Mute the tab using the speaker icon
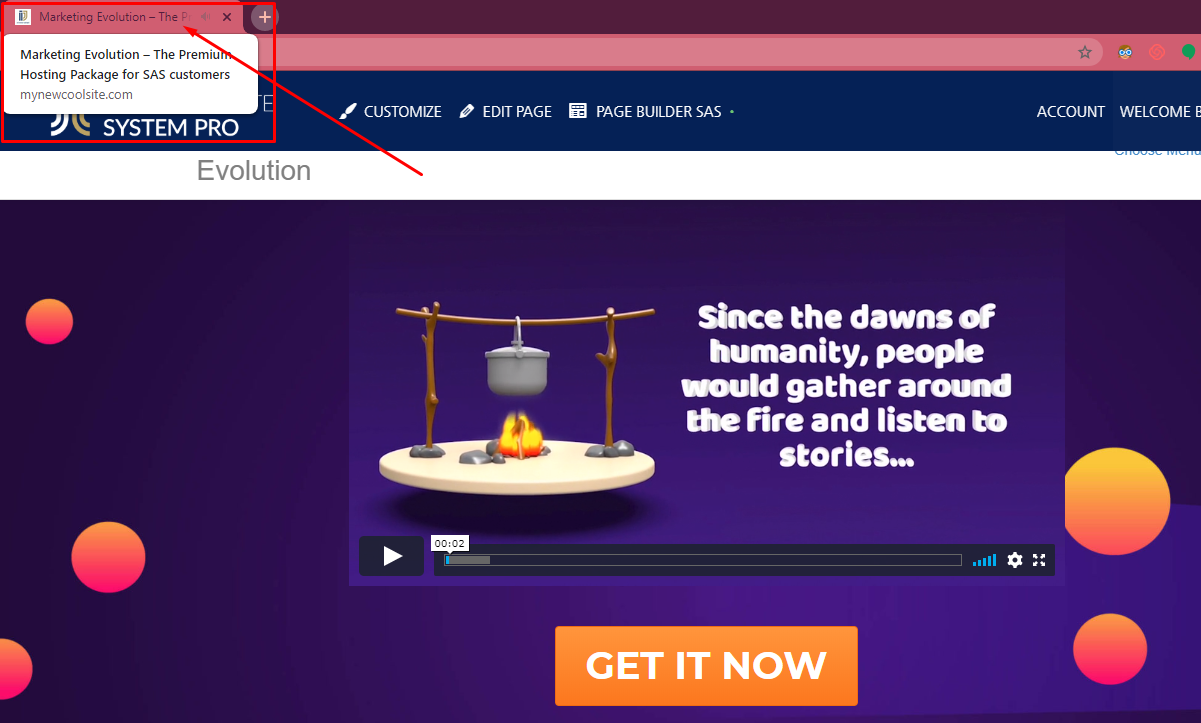1201x723 pixels. click(x=205, y=17)
